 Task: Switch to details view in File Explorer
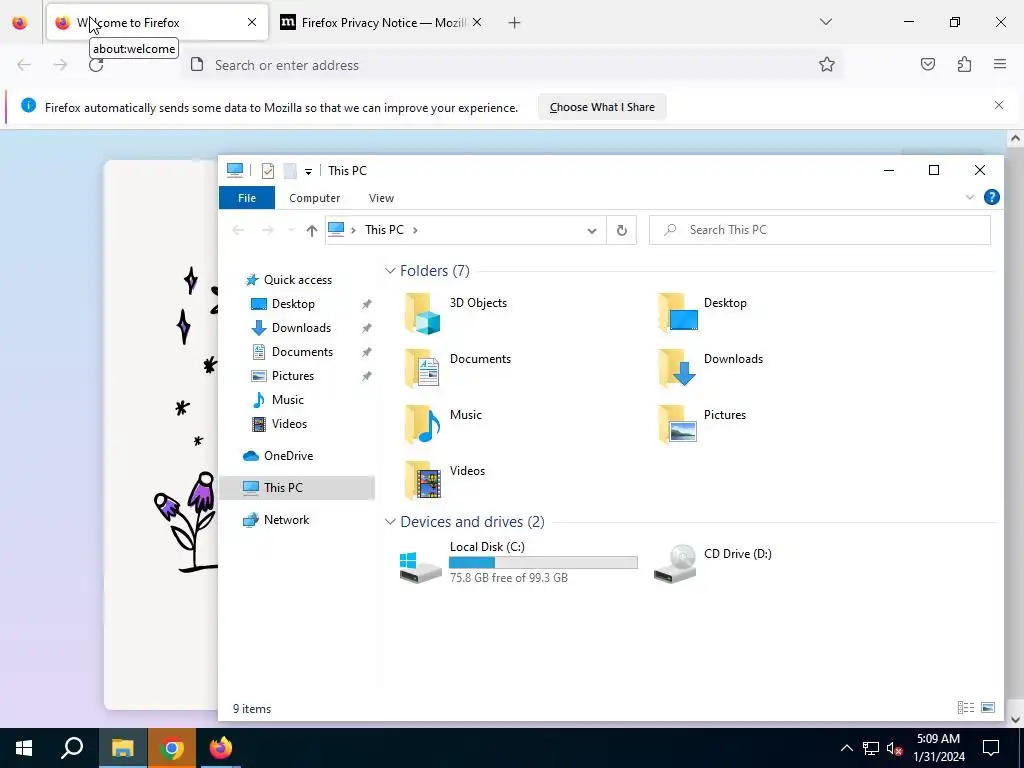[x=966, y=708]
